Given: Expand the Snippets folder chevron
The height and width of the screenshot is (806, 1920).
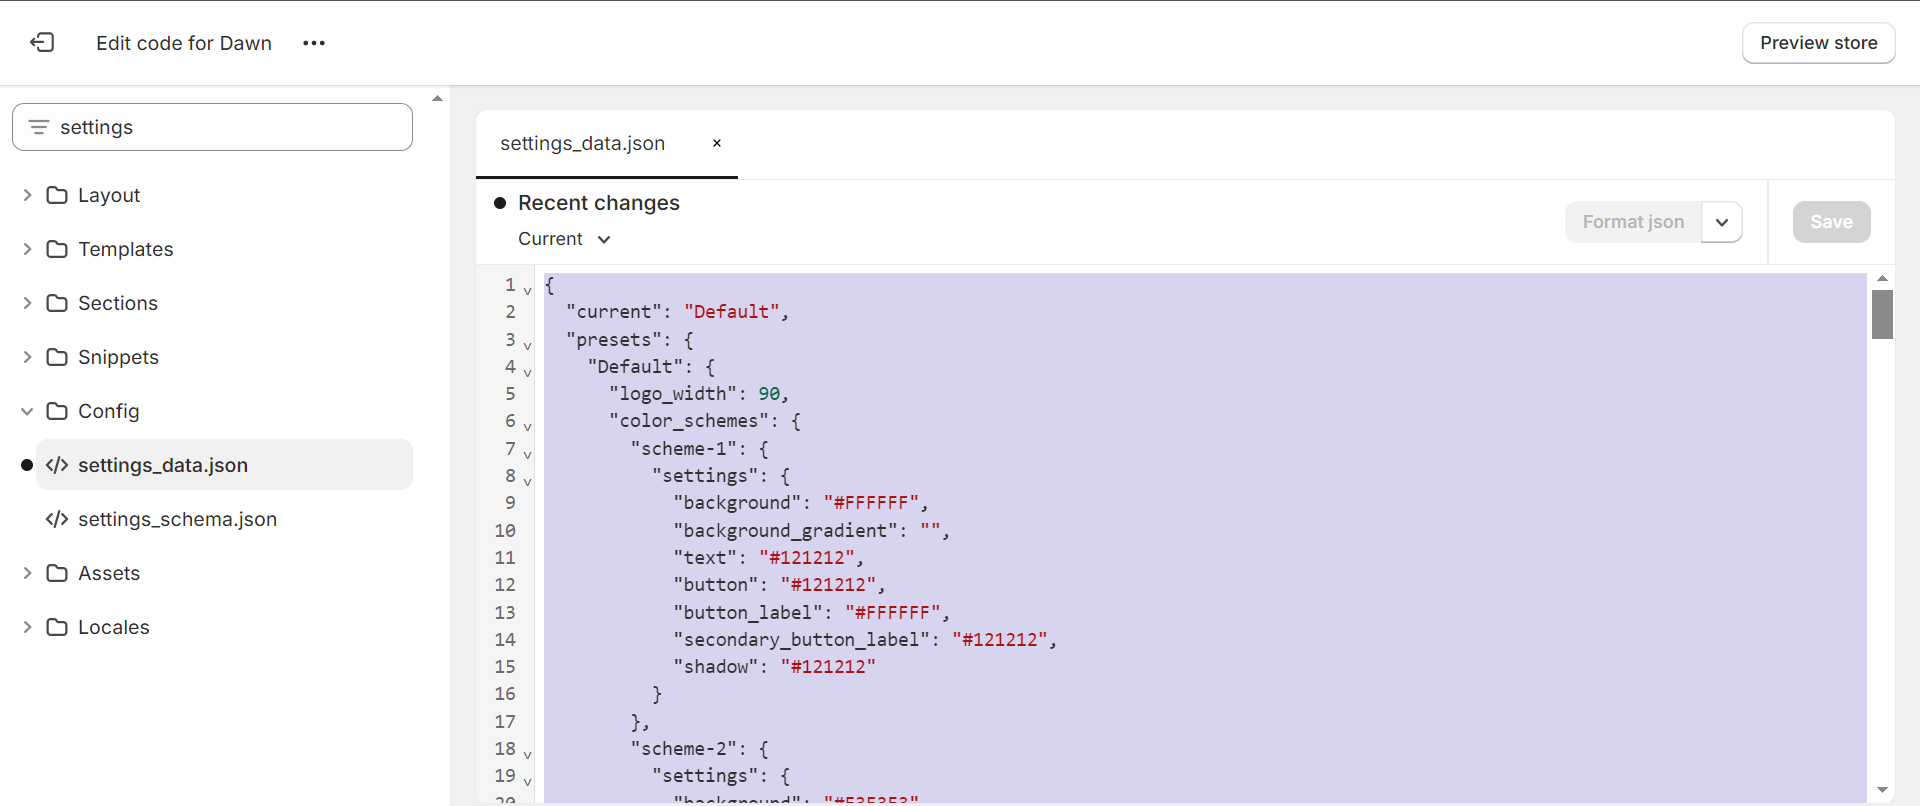Looking at the screenshot, I should [x=27, y=357].
